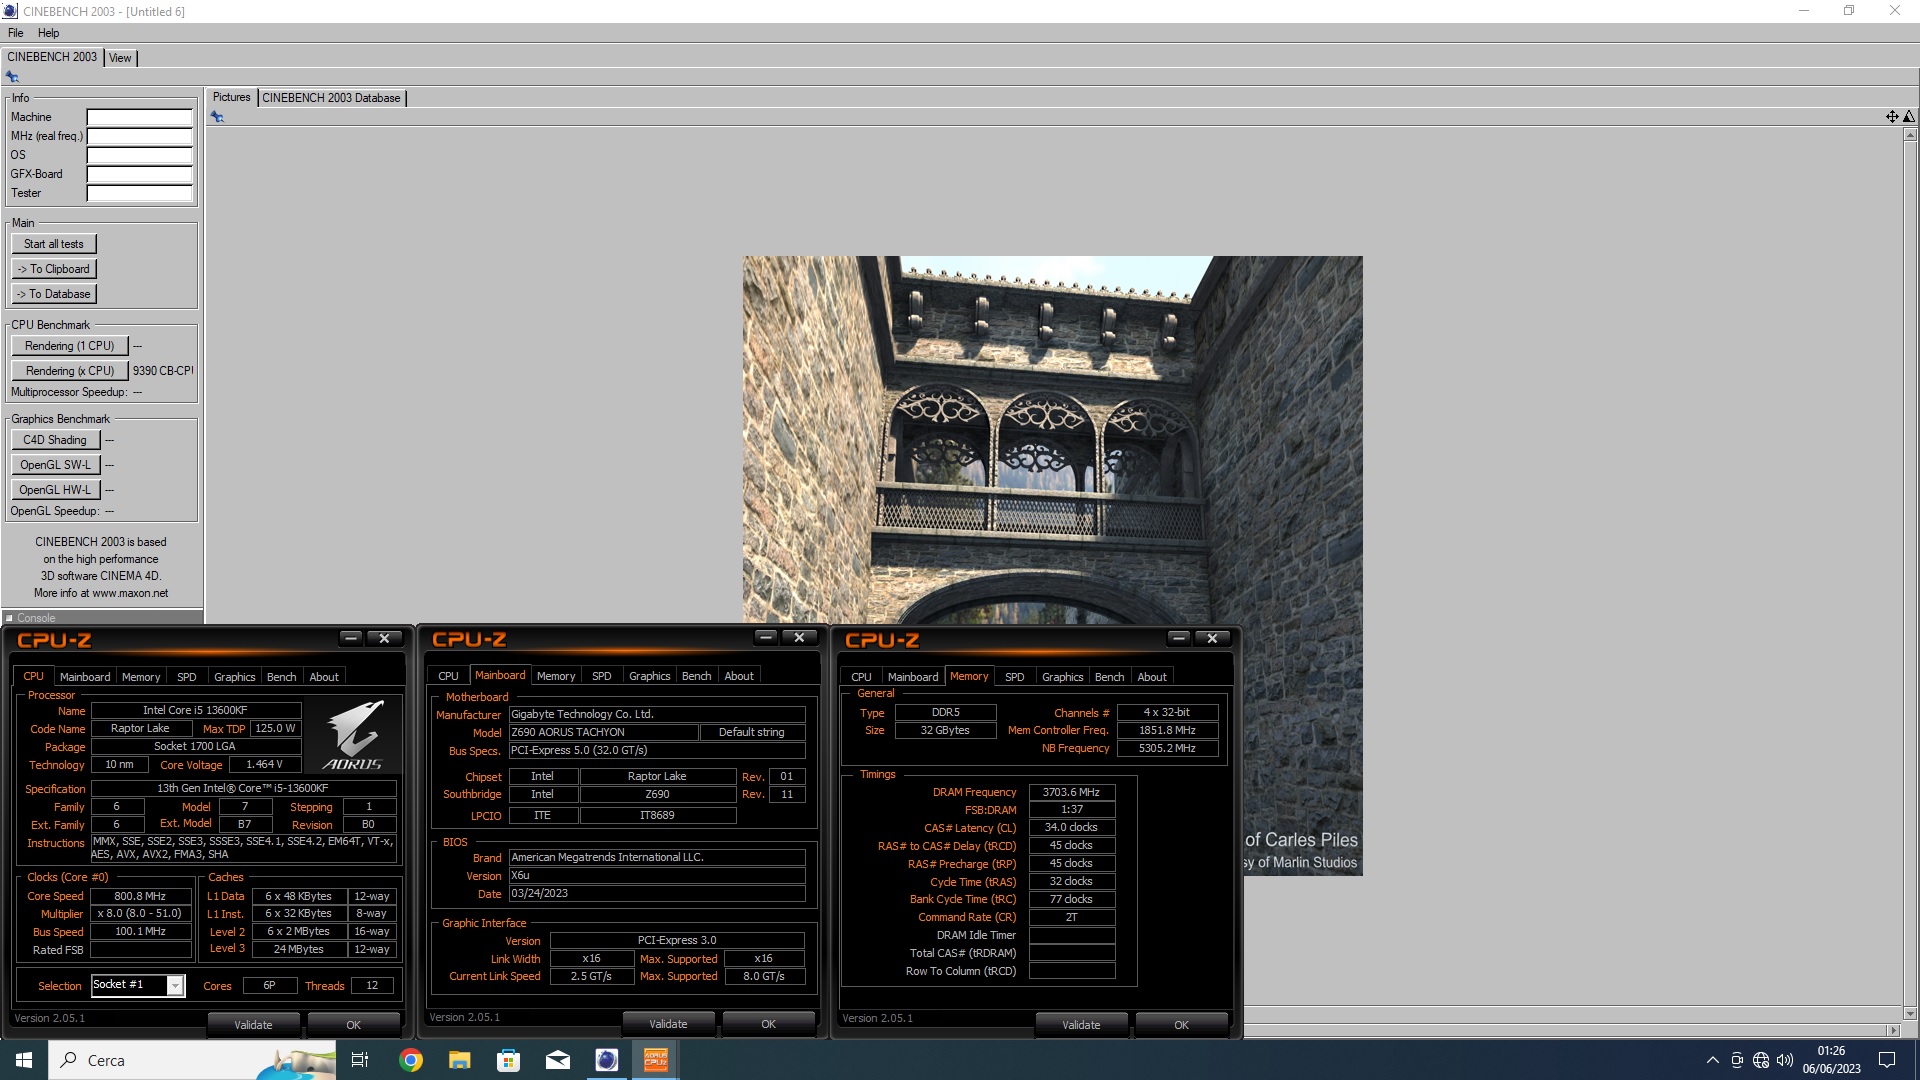Run the OpenGL SW-L benchmark
This screenshot has width=1920, height=1080.
(x=56, y=465)
